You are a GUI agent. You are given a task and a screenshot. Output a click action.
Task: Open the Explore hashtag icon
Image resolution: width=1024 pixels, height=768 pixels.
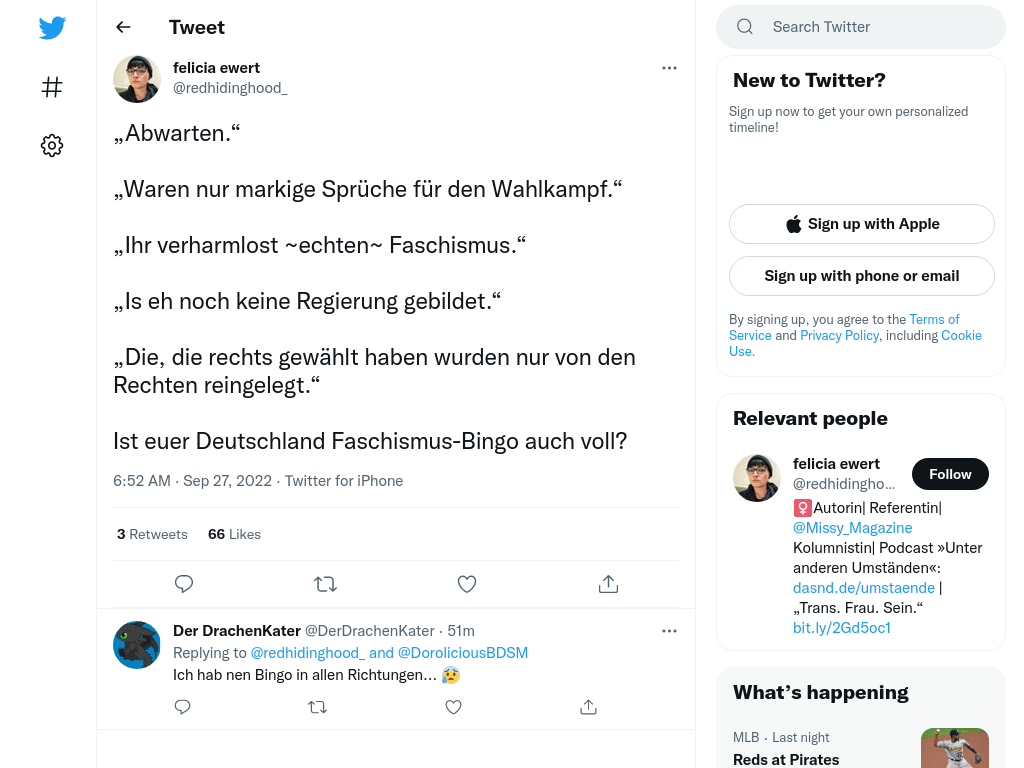[52, 87]
